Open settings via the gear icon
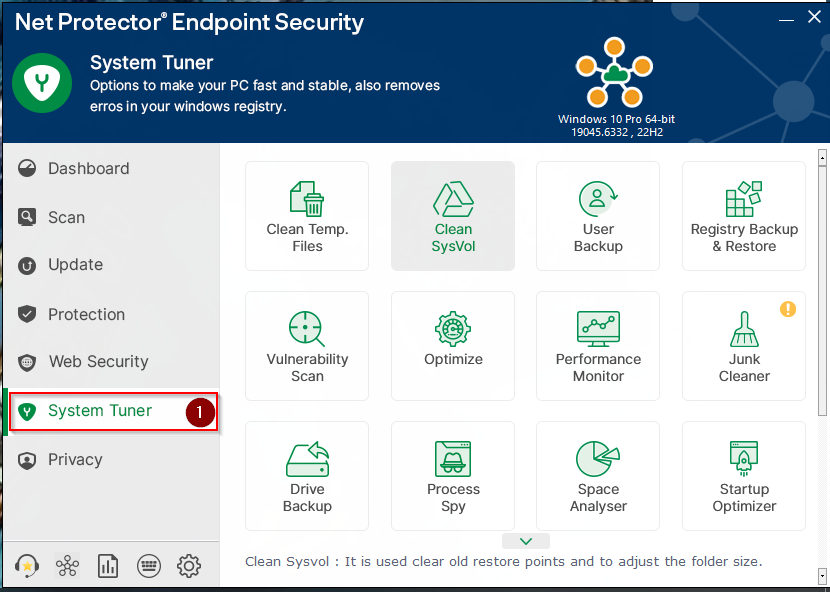The height and width of the screenshot is (592, 830). (x=189, y=566)
